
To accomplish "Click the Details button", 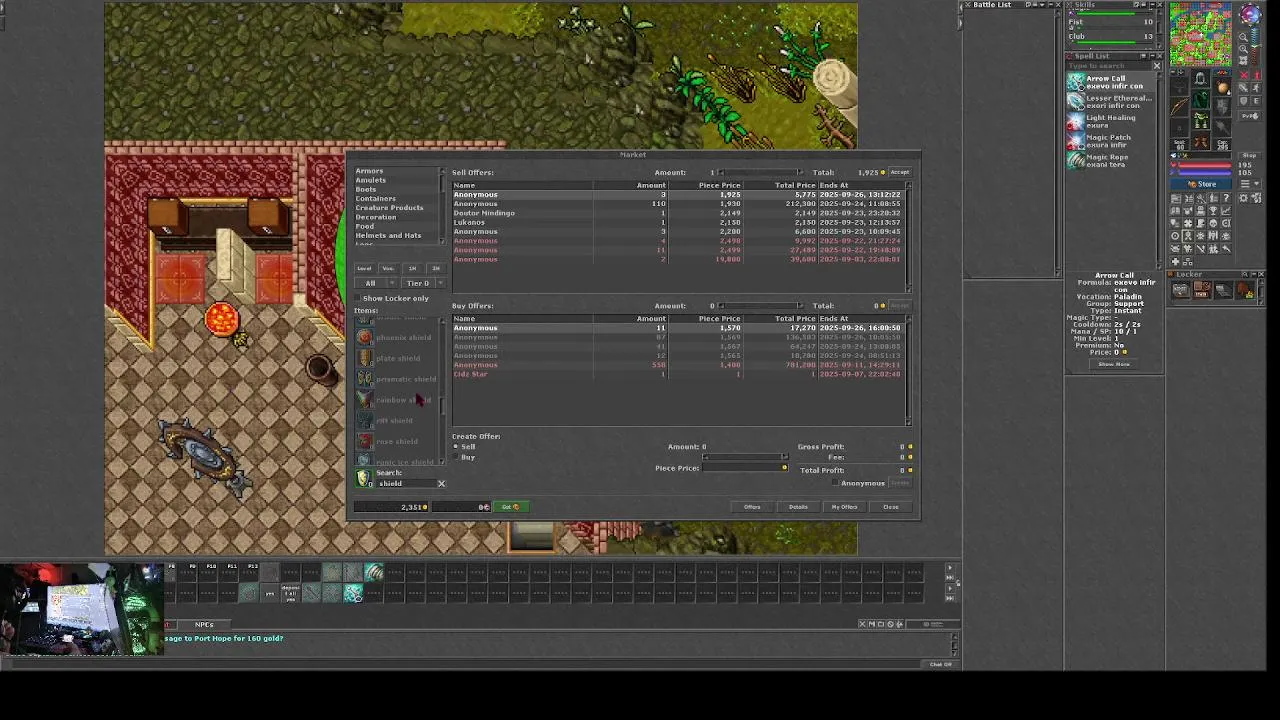I will pos(798,507).
